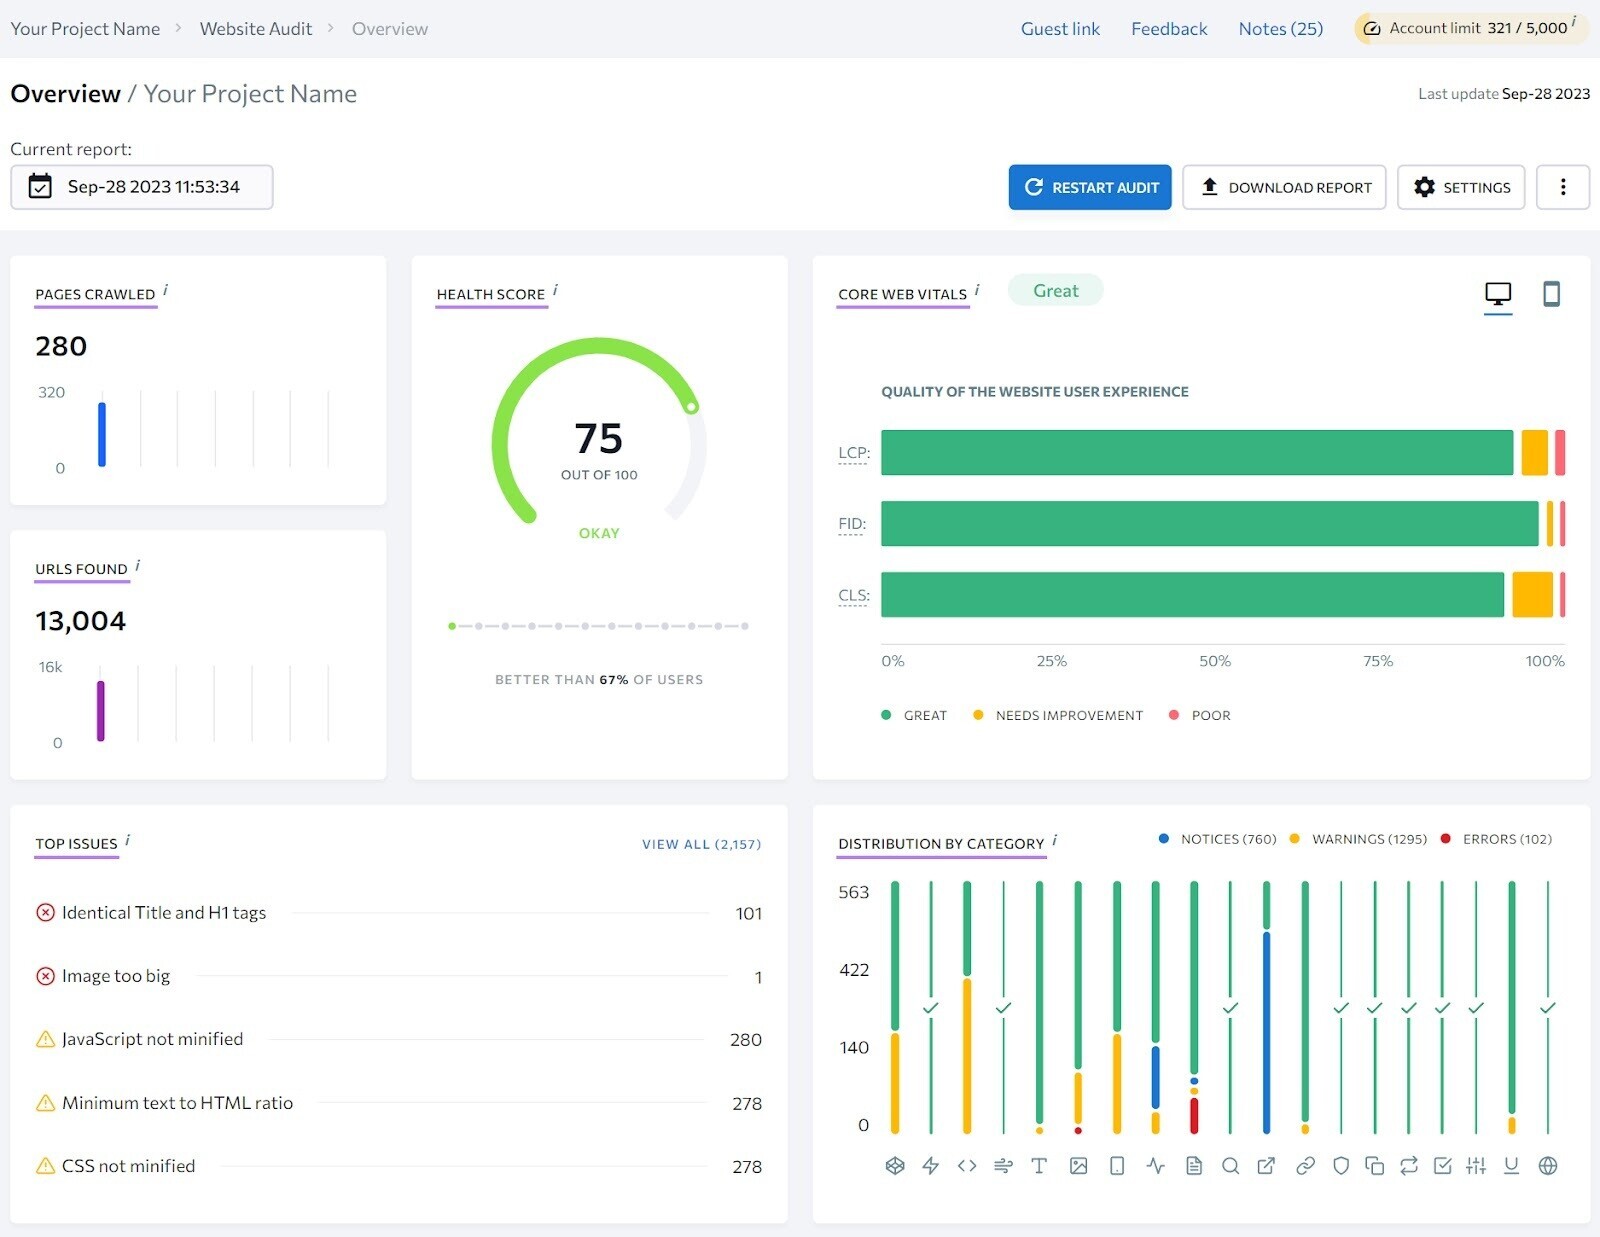Viewport: 1600px width, 1237px height.
Task: Click the pulse activity category icon
Action: tap(1156, 1165)
